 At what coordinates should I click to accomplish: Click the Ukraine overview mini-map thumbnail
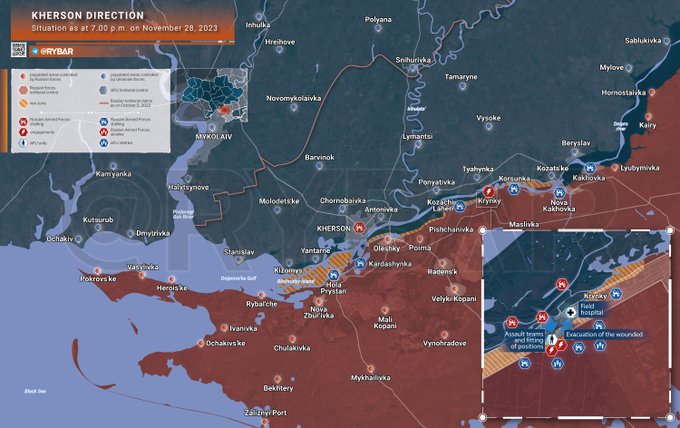pos(212,95)
